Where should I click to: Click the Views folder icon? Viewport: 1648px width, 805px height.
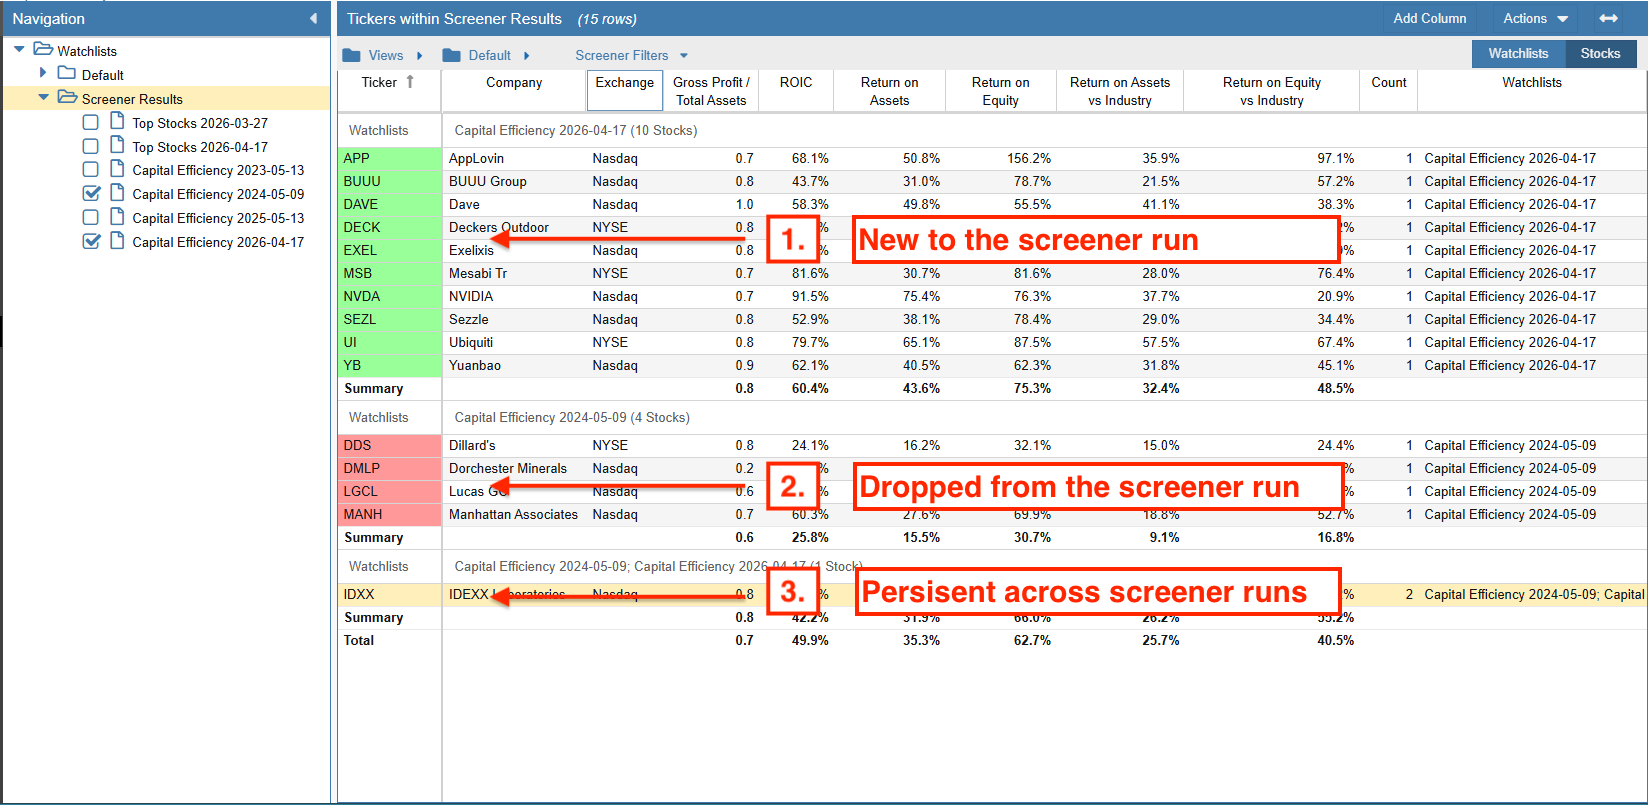[x=351, y=55]
